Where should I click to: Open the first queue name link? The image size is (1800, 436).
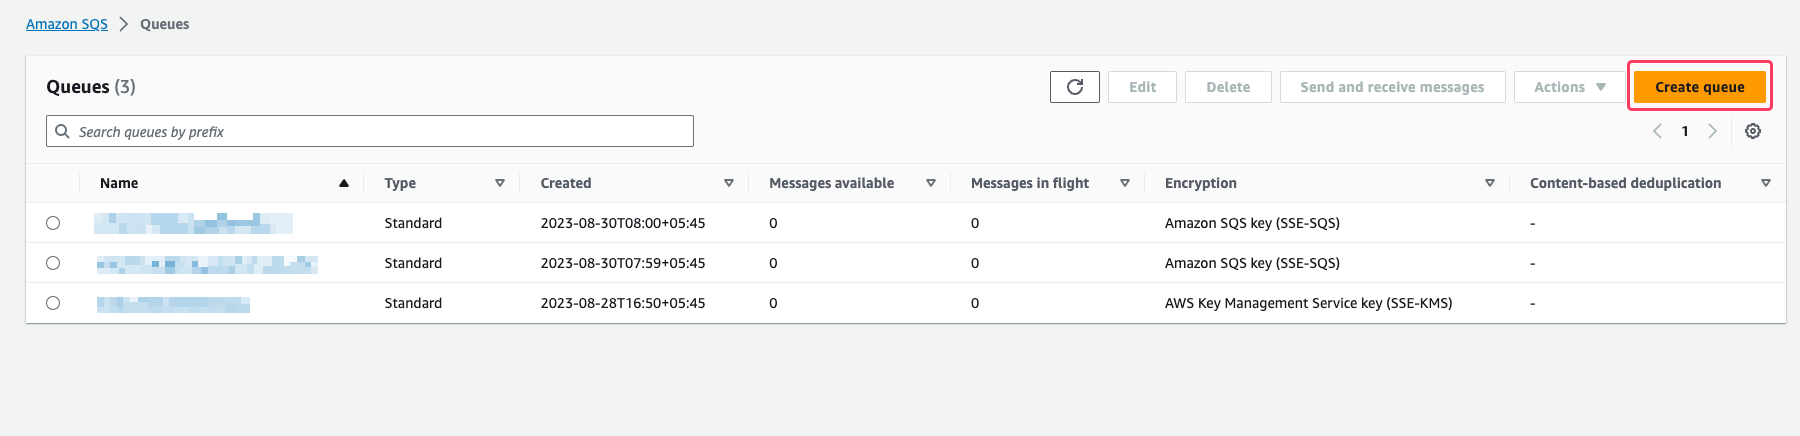193,223
